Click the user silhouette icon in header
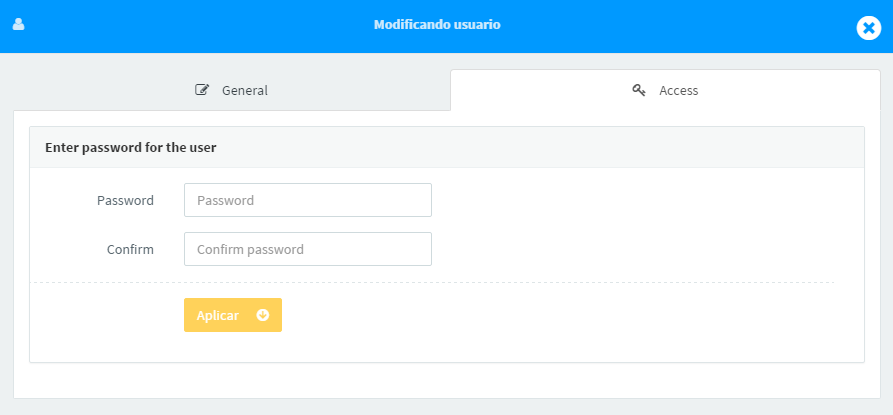Screen dimensions: 893x415 (x=18, y=24)
